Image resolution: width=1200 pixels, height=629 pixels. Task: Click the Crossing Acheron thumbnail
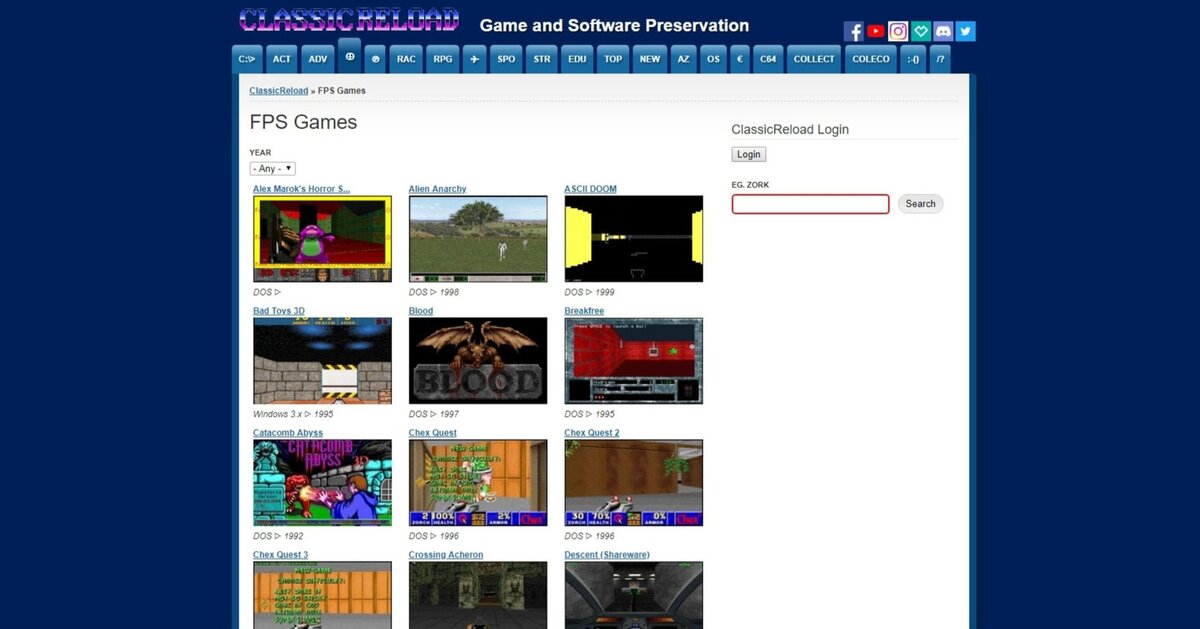tap(478, 595)
